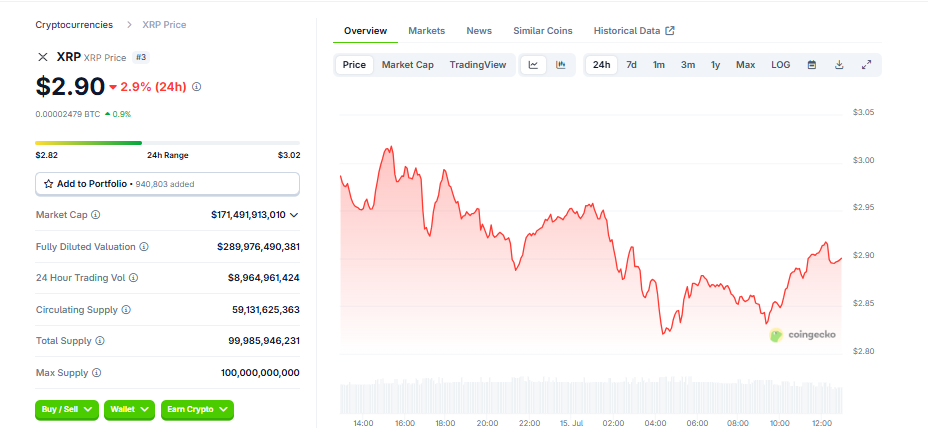Screen dimensions: 928x428
Task: Set chart range to 1y
Action: (716, 65)
